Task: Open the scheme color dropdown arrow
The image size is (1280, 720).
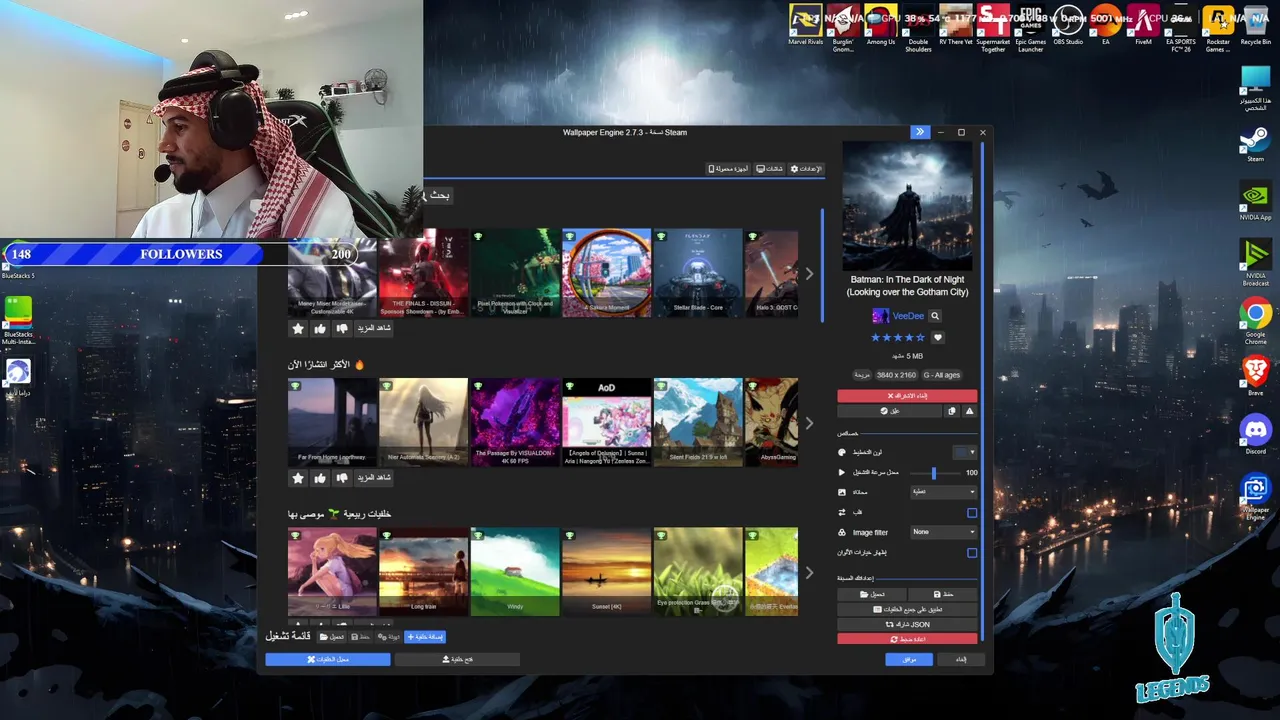Action: [x=972, y=452]
